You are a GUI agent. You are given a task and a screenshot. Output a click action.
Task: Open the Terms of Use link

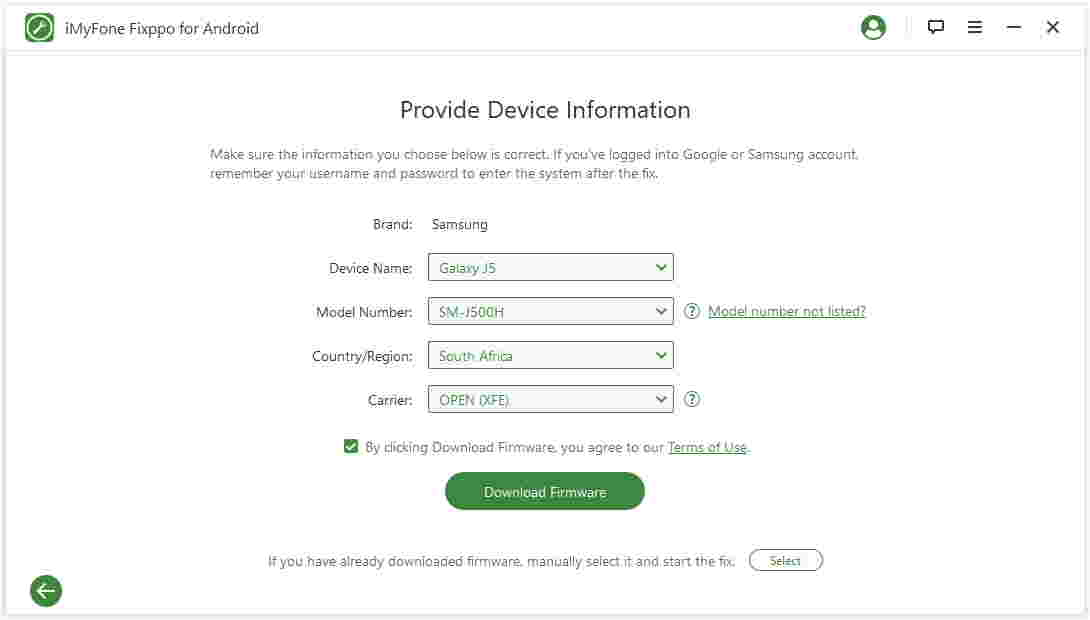707,448
